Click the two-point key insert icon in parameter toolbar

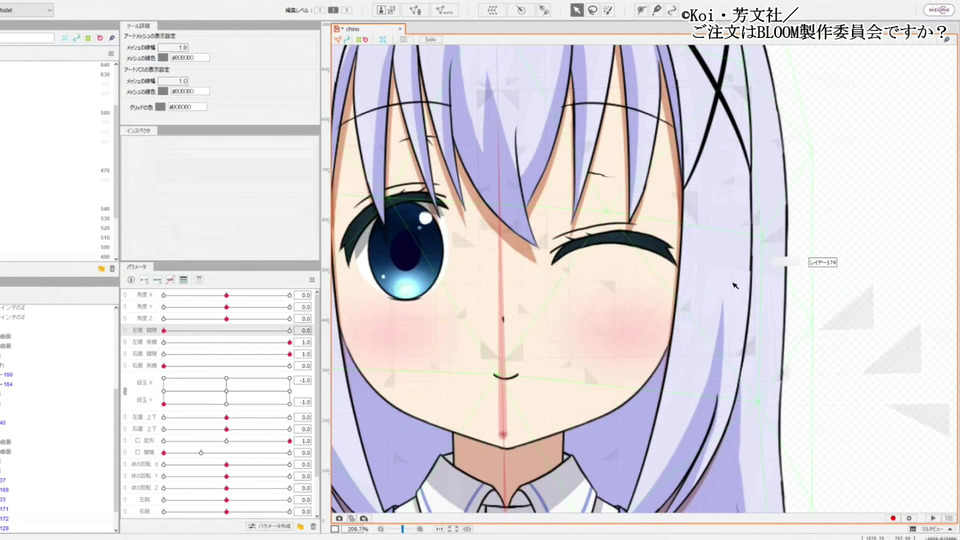pos(144,280)
